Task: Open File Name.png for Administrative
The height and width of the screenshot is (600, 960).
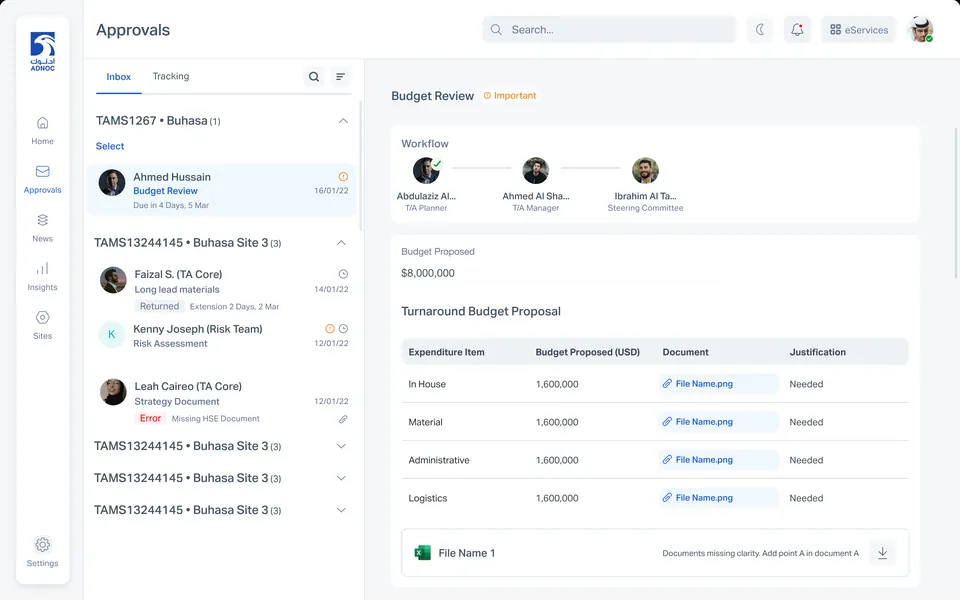Action: (x=718, y=460)
